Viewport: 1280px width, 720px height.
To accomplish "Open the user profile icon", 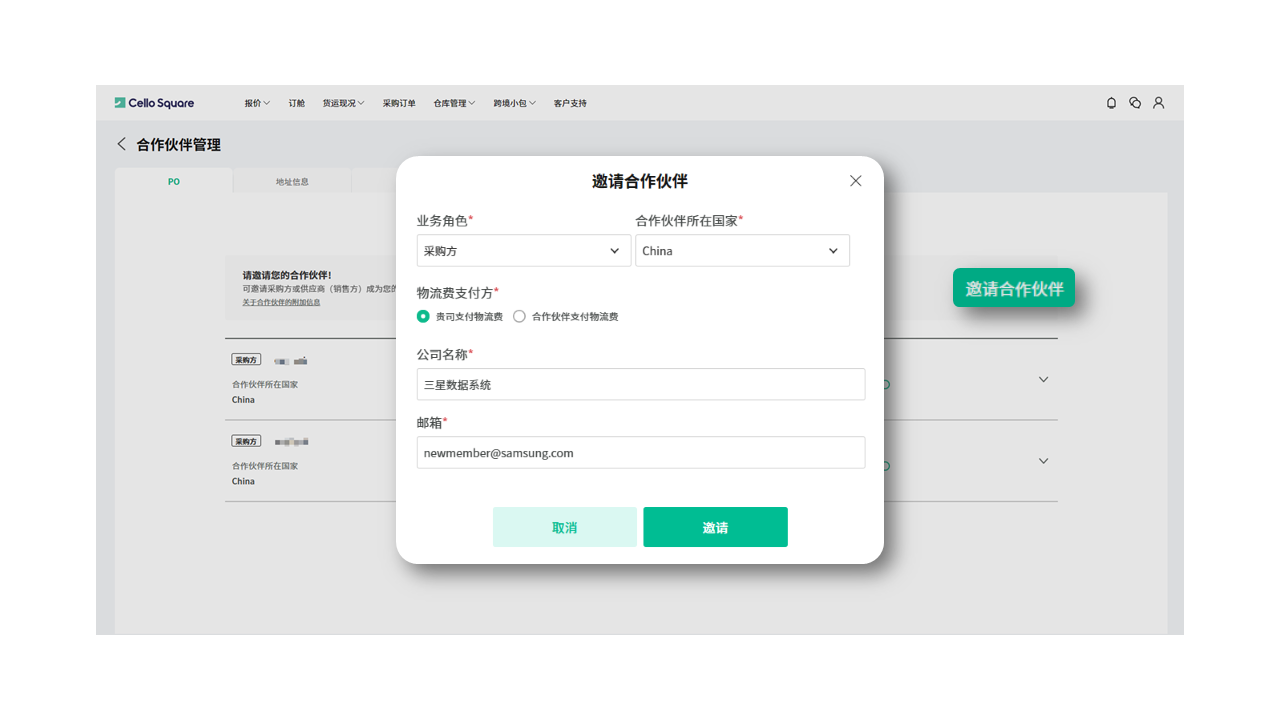I will click(x=1158, y=102).
